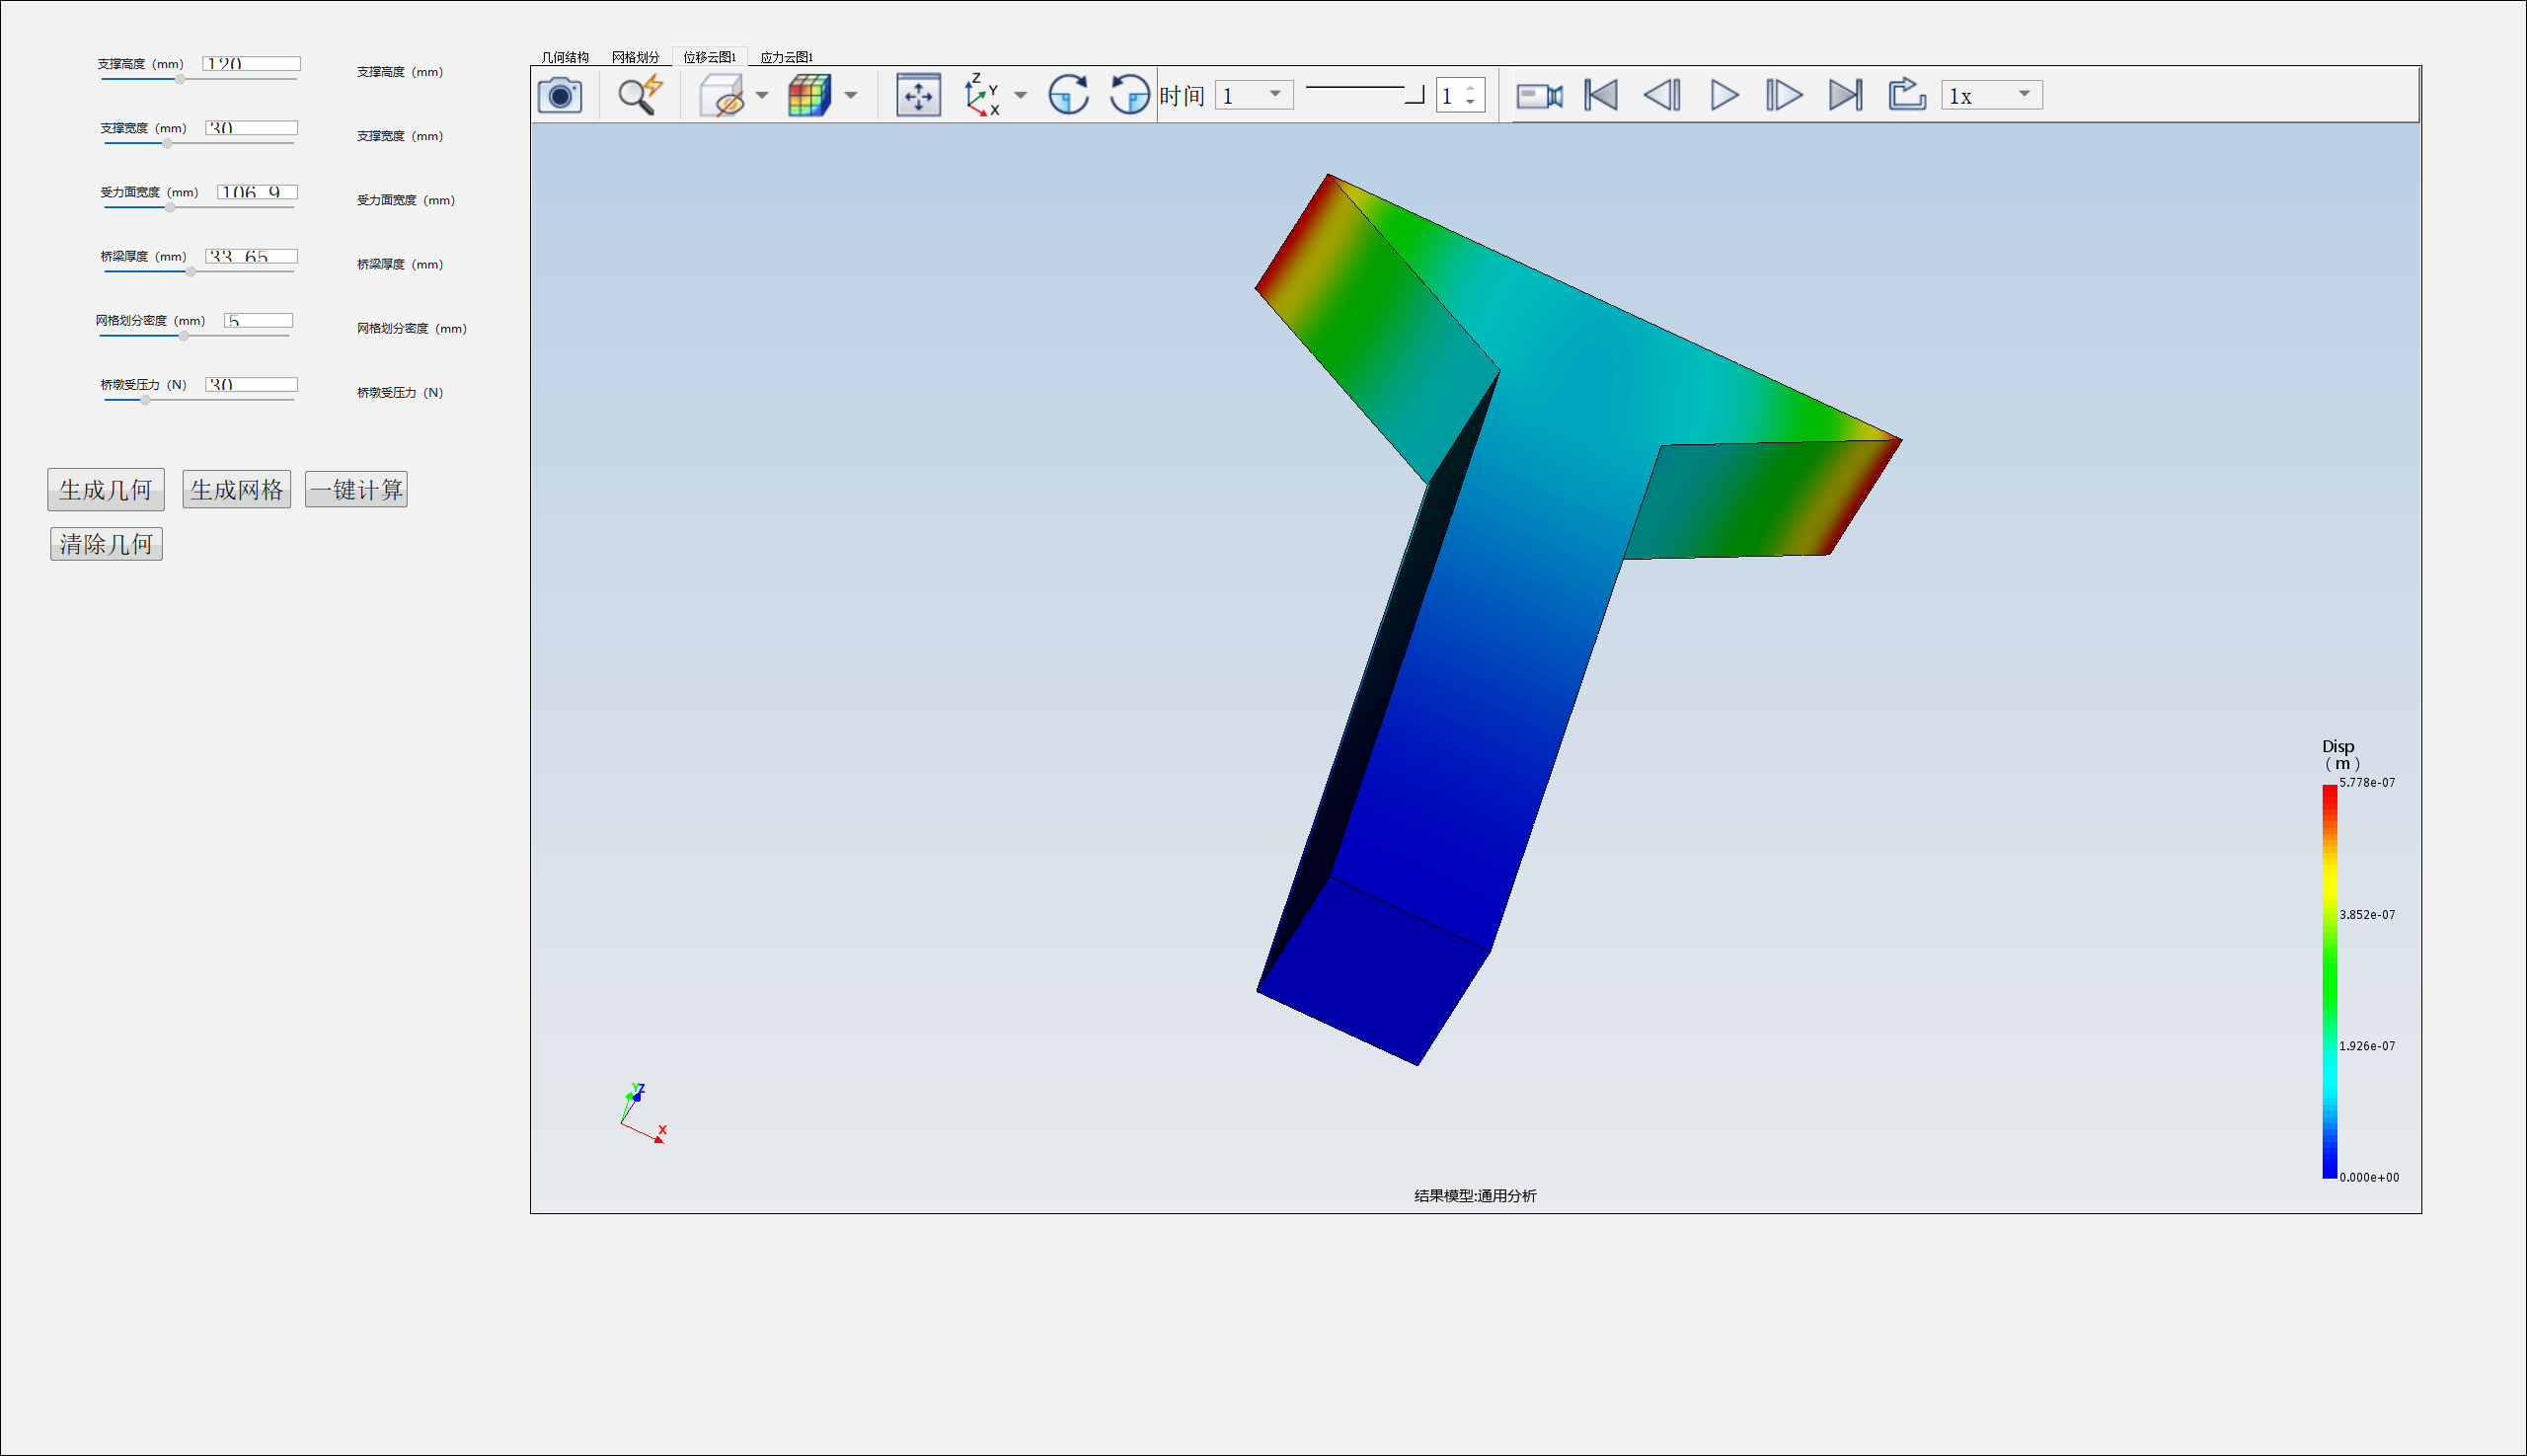Click the 网格划分密度 slider handle
Screen dimensions: 2527x1456
tap(183, 335)
